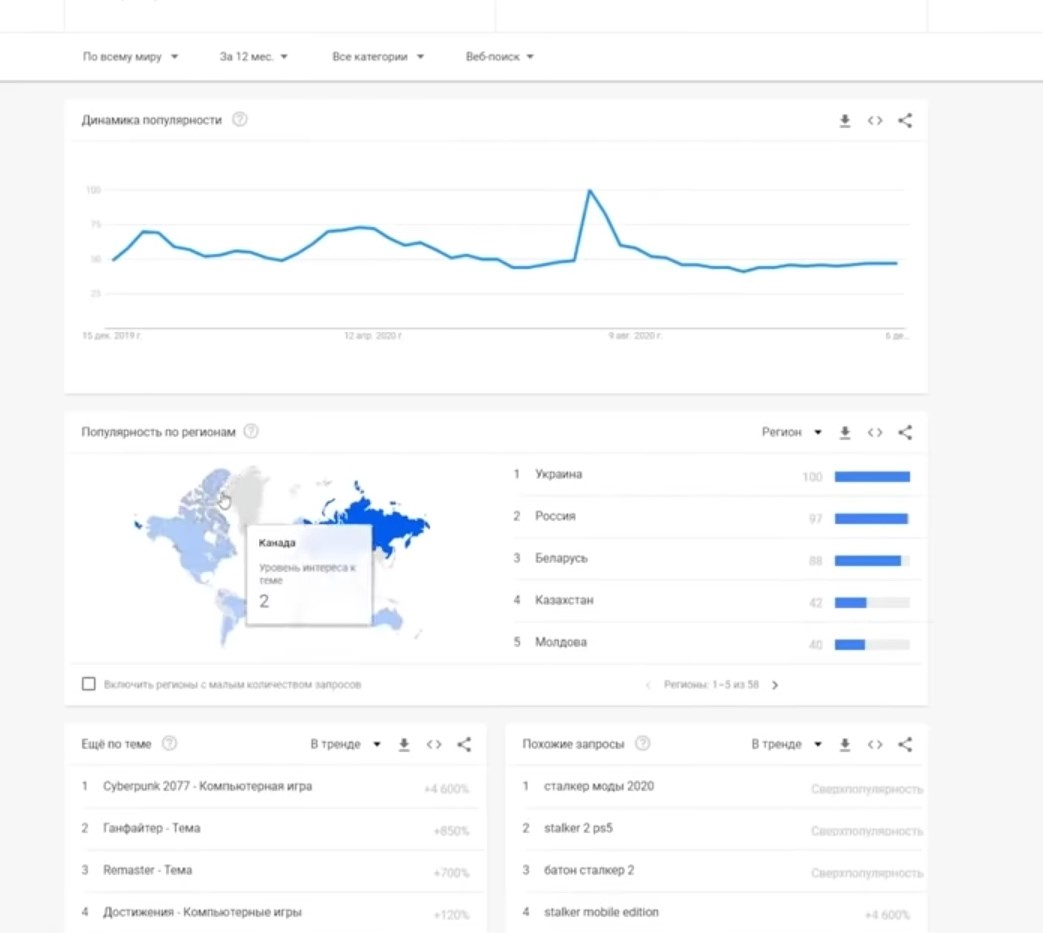Share the popularity dynamics chart

point(905,120)
